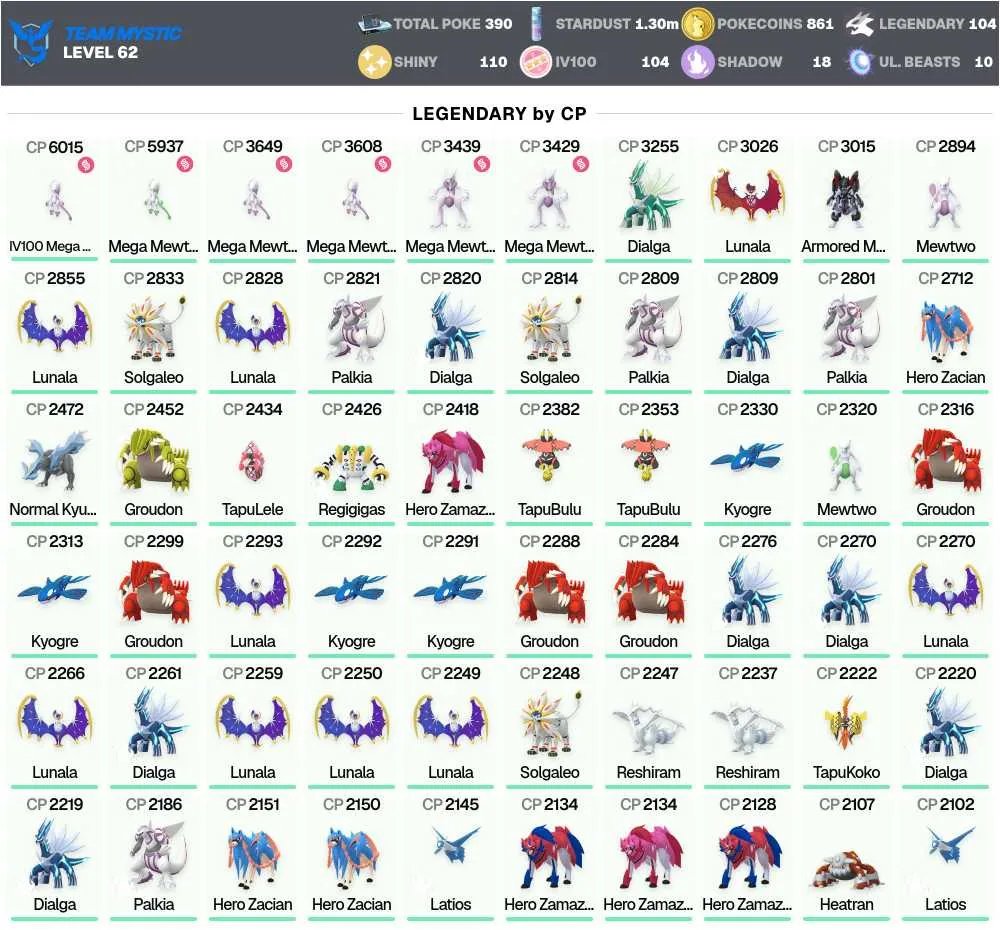
Task: Click the "IV100 Mega ..." name label
Action: 50,246
